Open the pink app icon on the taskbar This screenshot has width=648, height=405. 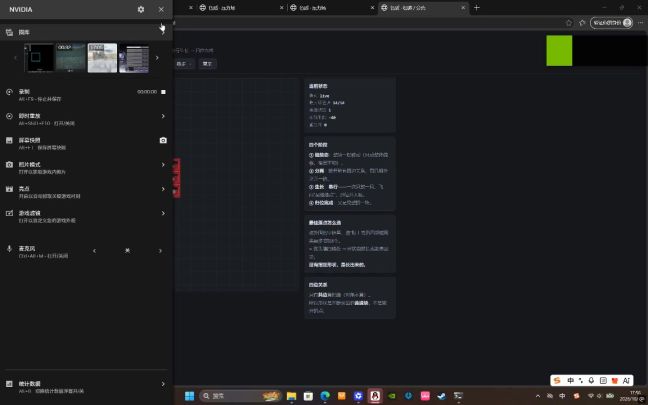pyautogui.click(x=425, y=396)
